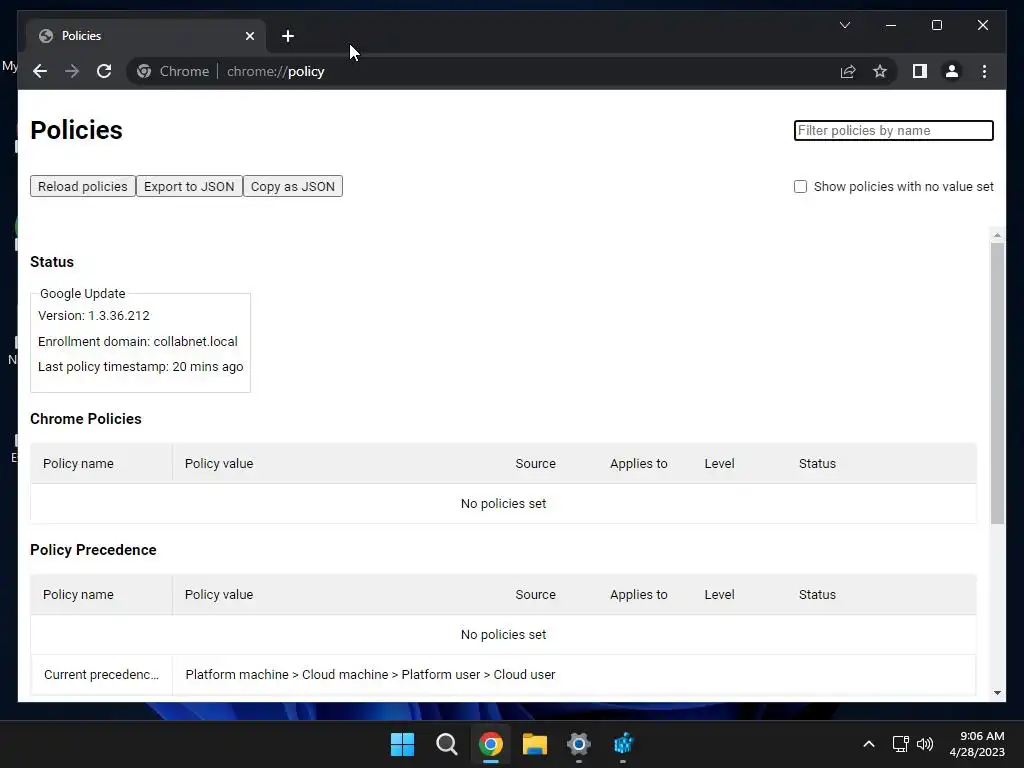This screenshot has width=1024, height=768.
Task: Click the blue cube app in taskbar
Action: [623, 744]
